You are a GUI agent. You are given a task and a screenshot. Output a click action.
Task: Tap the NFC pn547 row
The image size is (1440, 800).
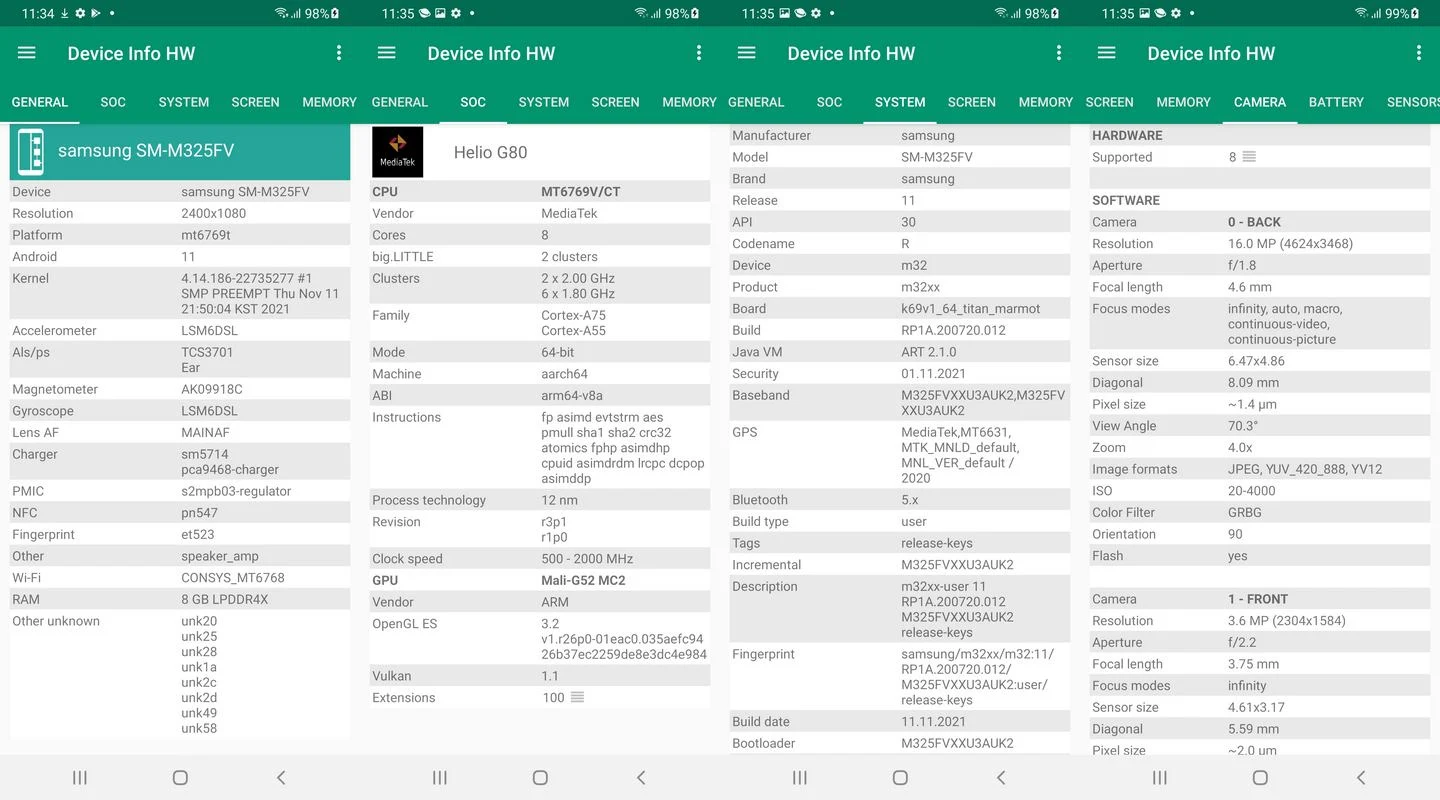[x=180, y=513]
